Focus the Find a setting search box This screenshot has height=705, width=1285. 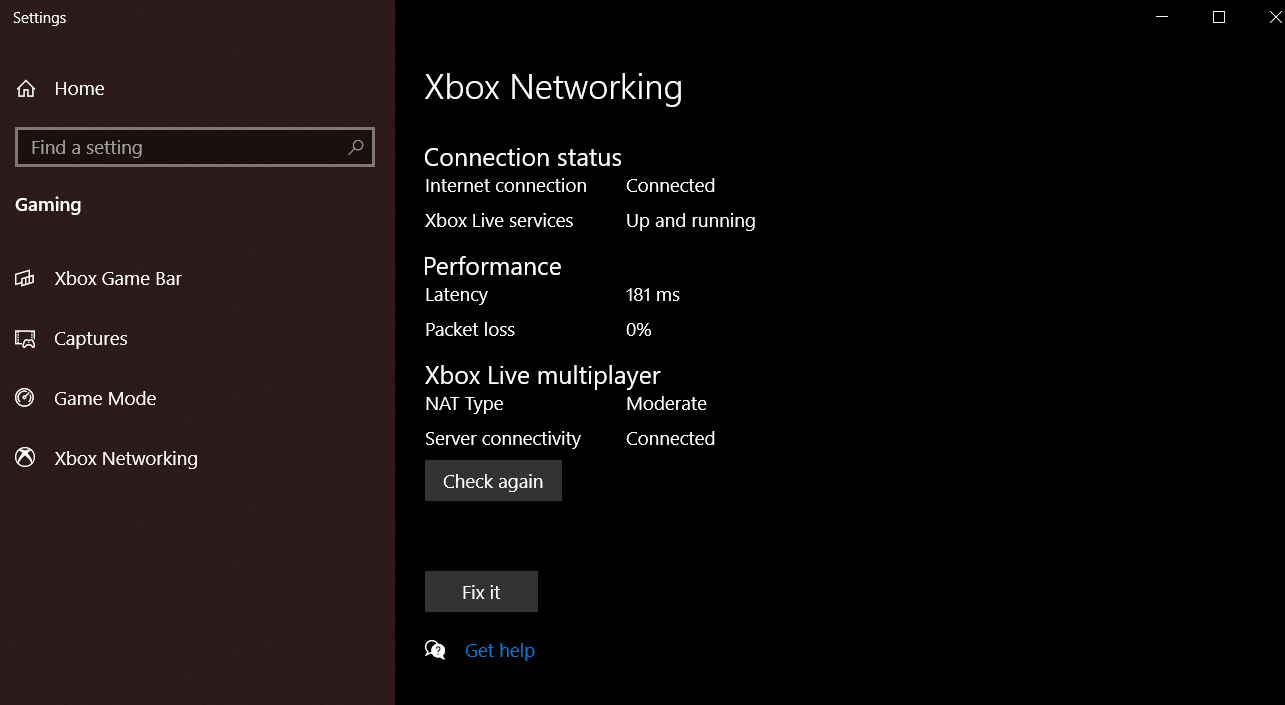195,147
